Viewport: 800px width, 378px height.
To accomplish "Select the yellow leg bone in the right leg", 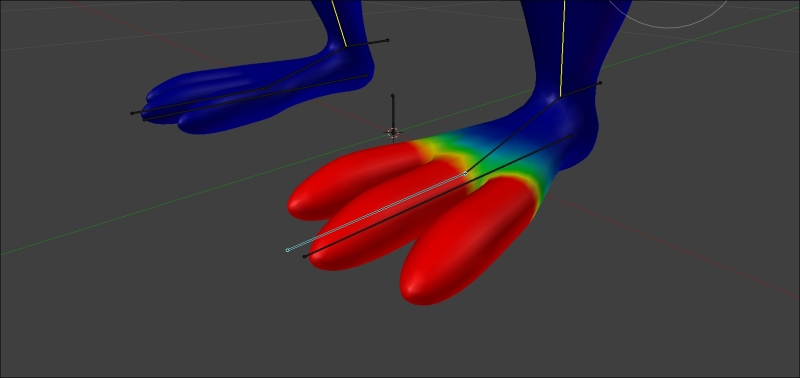I will (x=562, y=48).
